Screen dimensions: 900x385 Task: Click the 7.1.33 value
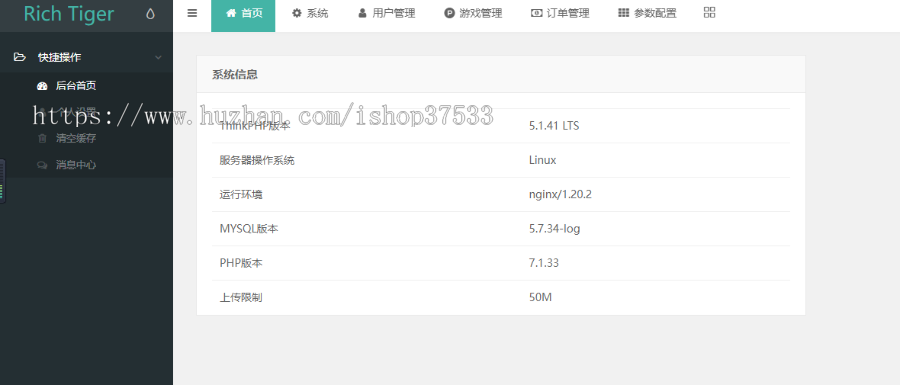coord(544,263)
